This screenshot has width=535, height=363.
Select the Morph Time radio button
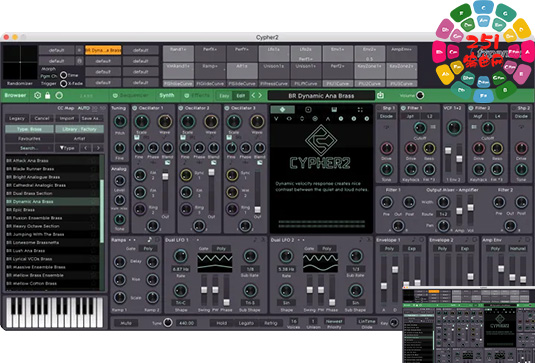point(63,75)
